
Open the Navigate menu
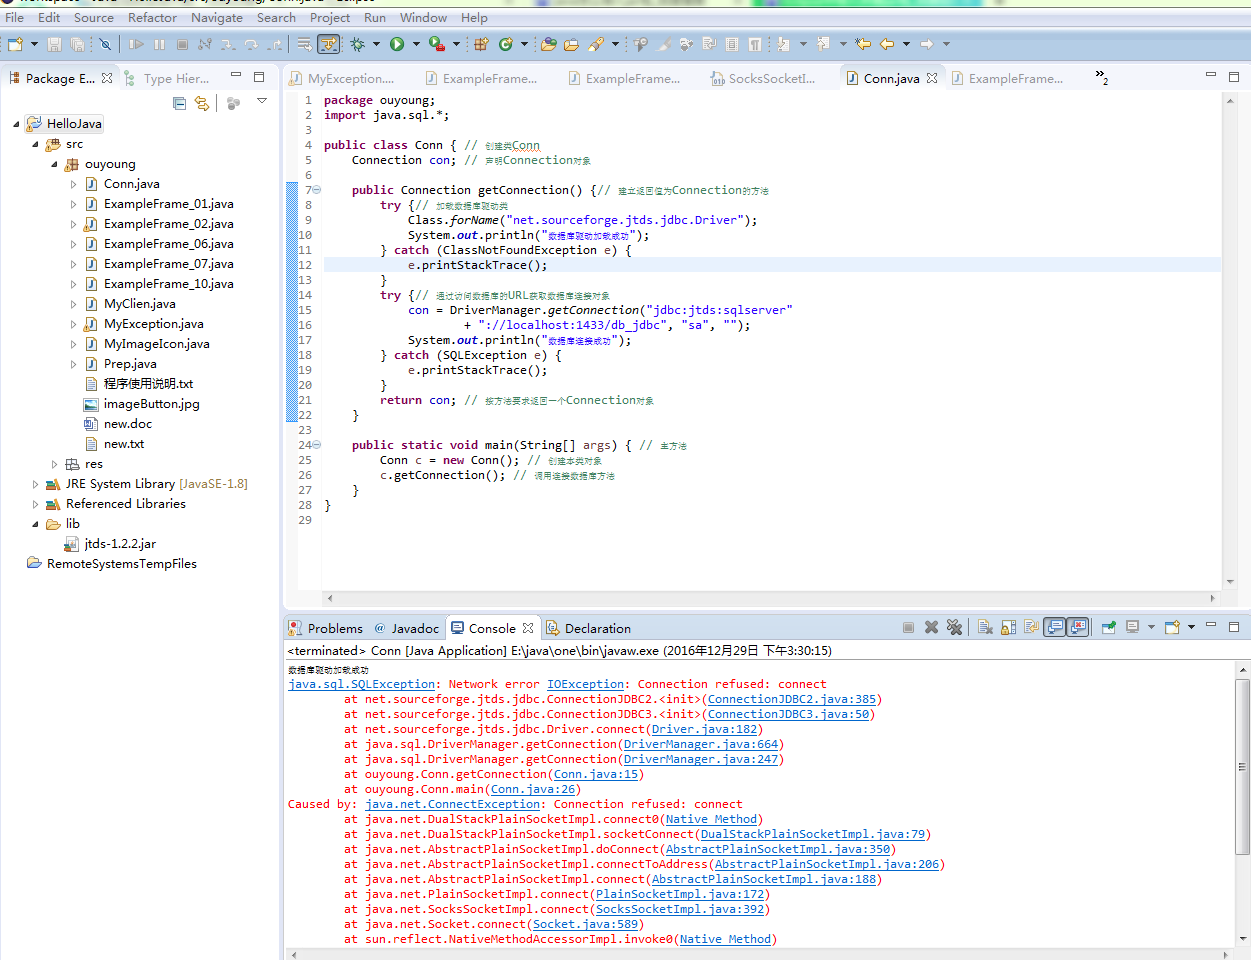(x=217, y=17)
